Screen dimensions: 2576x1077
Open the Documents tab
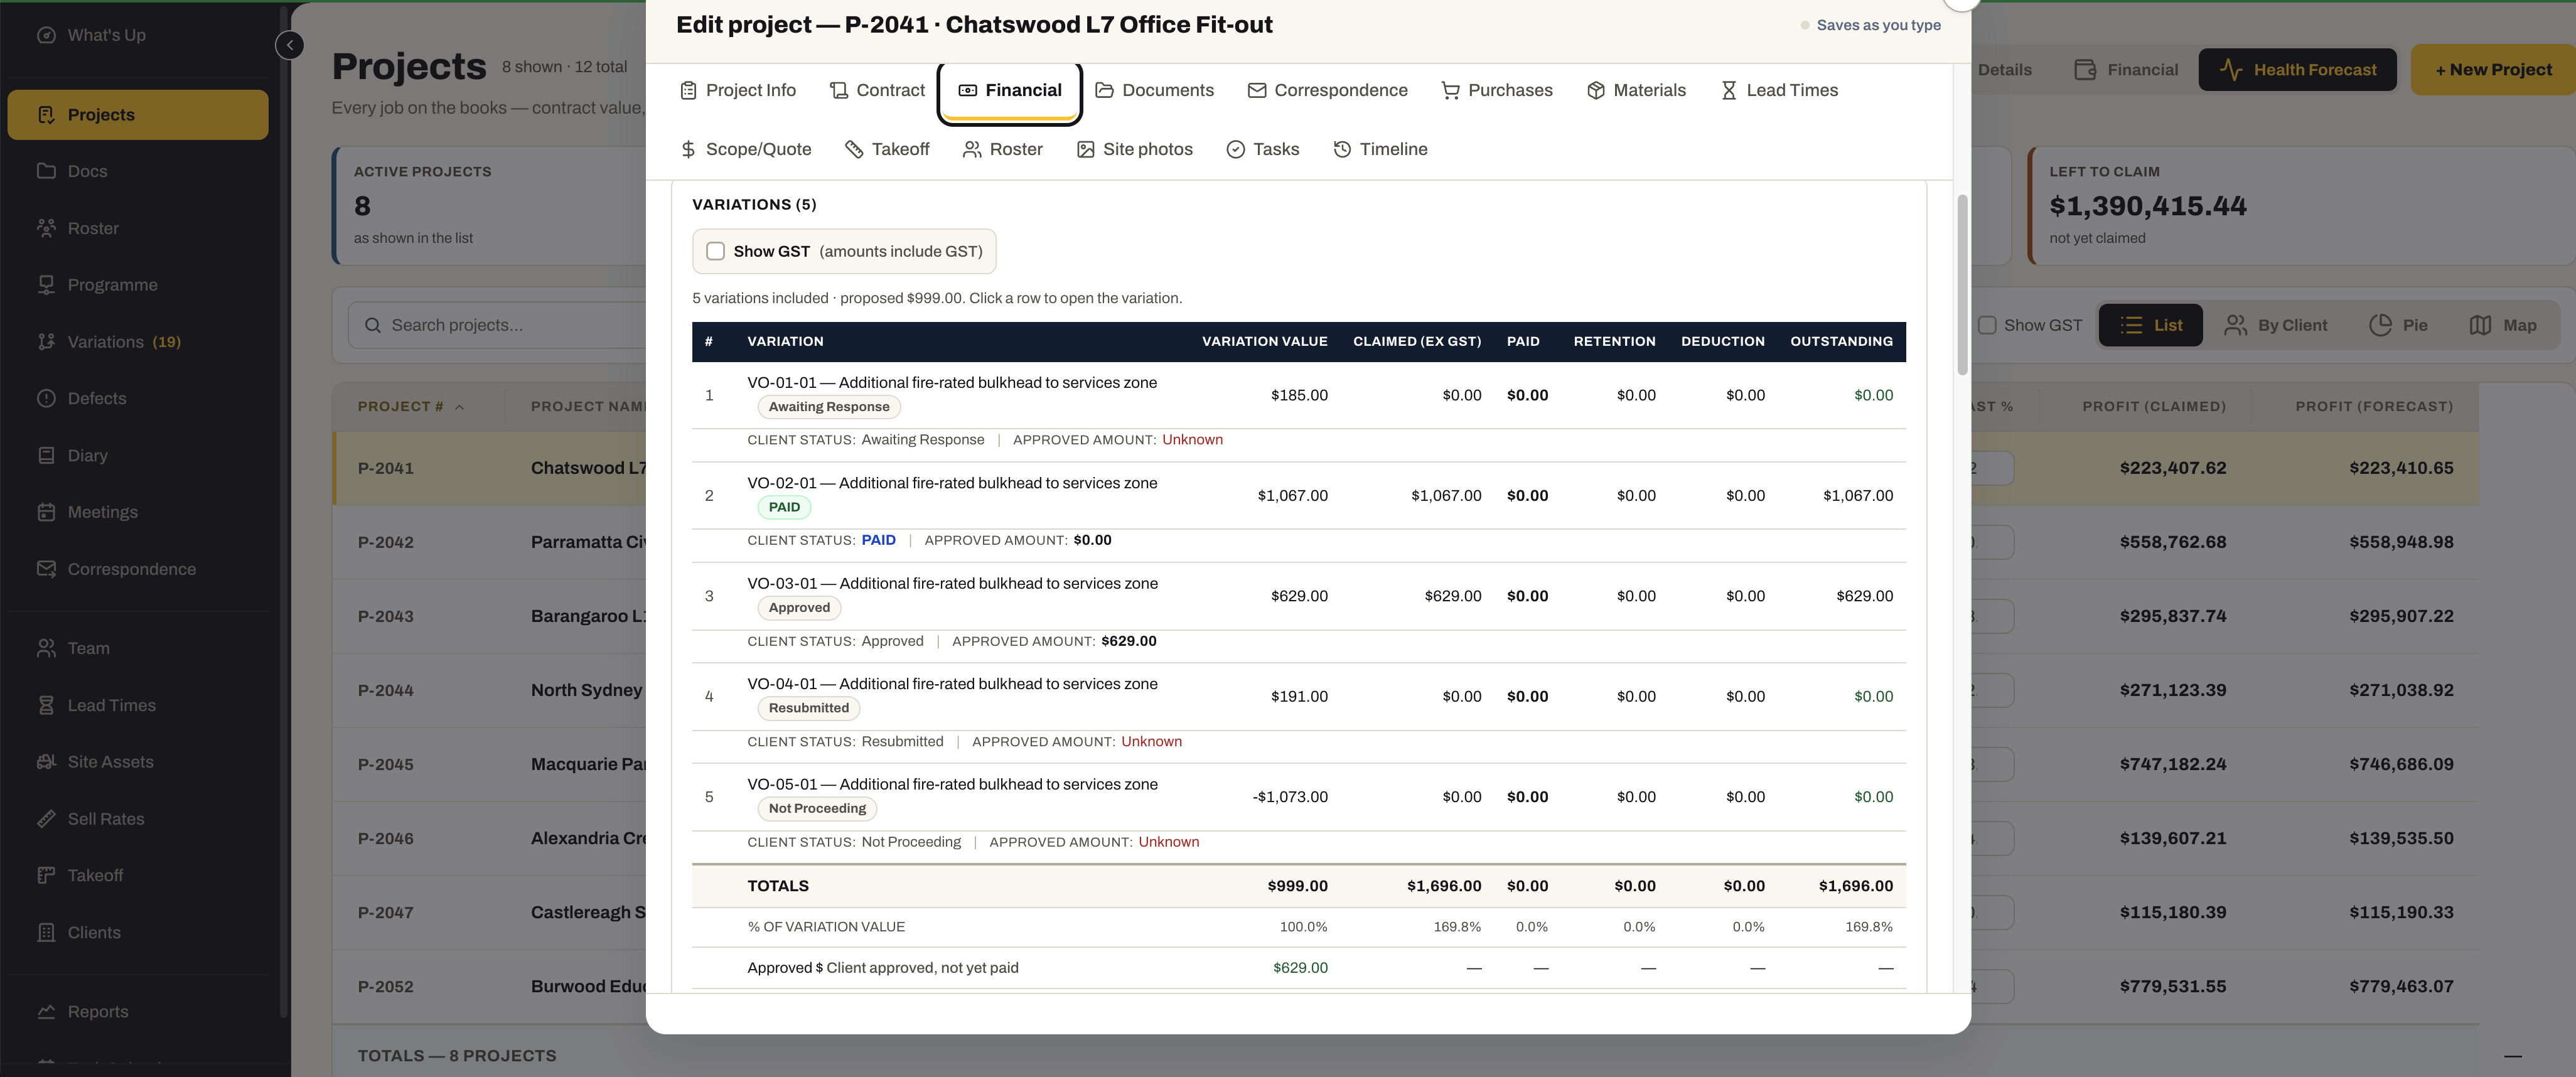[1155, 90]
